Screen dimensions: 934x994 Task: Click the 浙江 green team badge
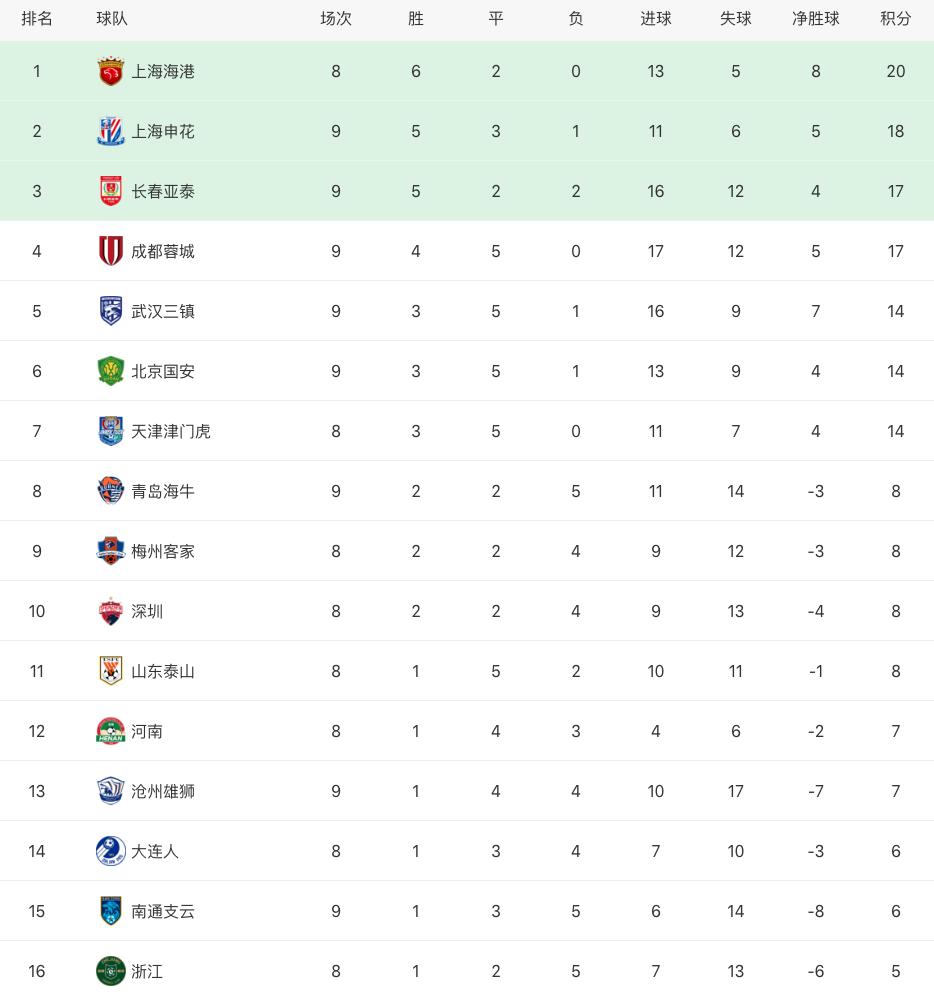click(110, 971)
